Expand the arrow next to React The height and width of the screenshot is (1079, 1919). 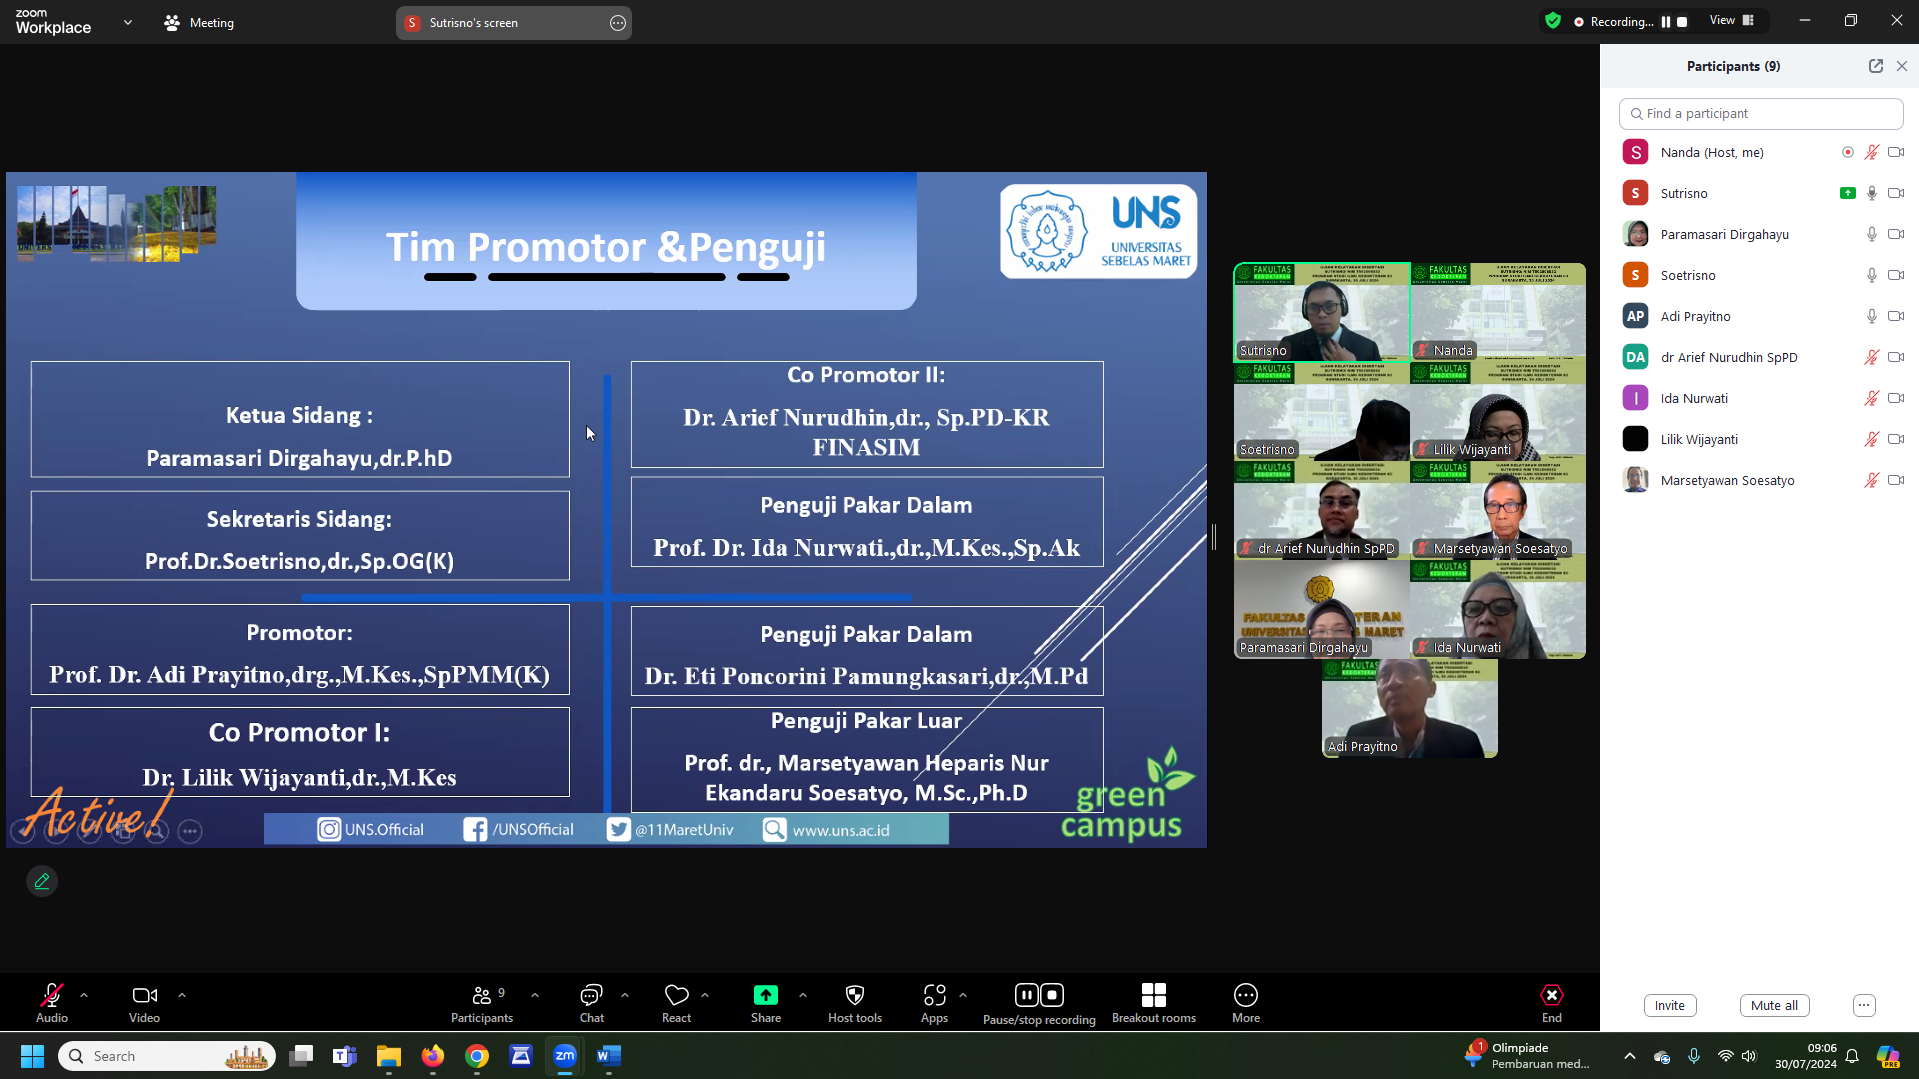tap(705, 995)
